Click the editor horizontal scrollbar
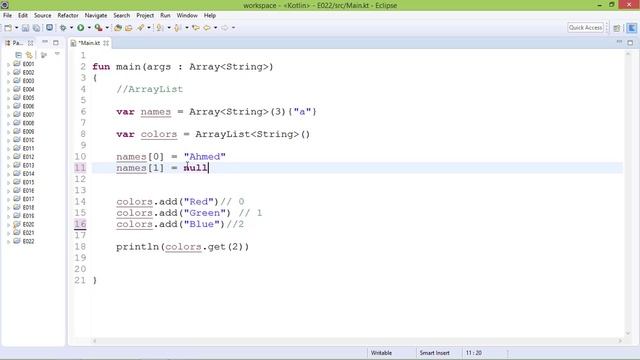640x360 pixels. coord(357,341)
